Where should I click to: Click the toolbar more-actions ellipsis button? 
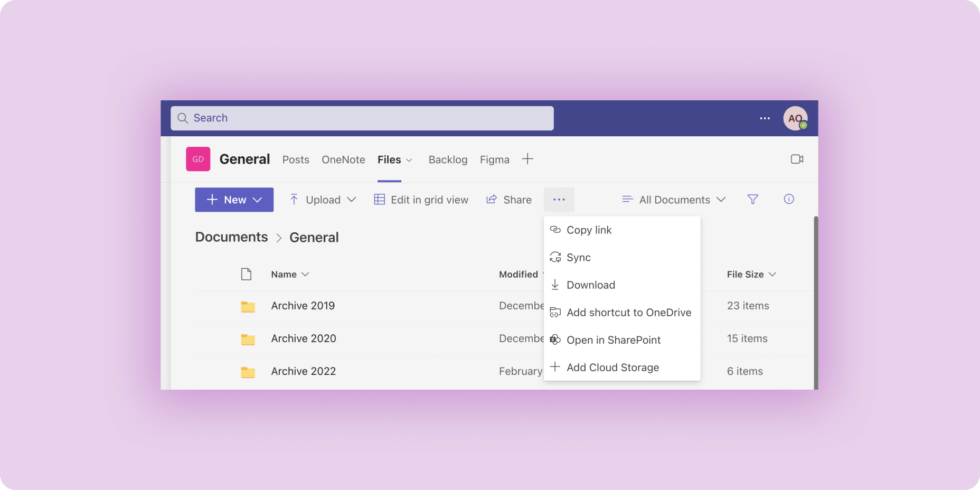[x=559, y=200]
